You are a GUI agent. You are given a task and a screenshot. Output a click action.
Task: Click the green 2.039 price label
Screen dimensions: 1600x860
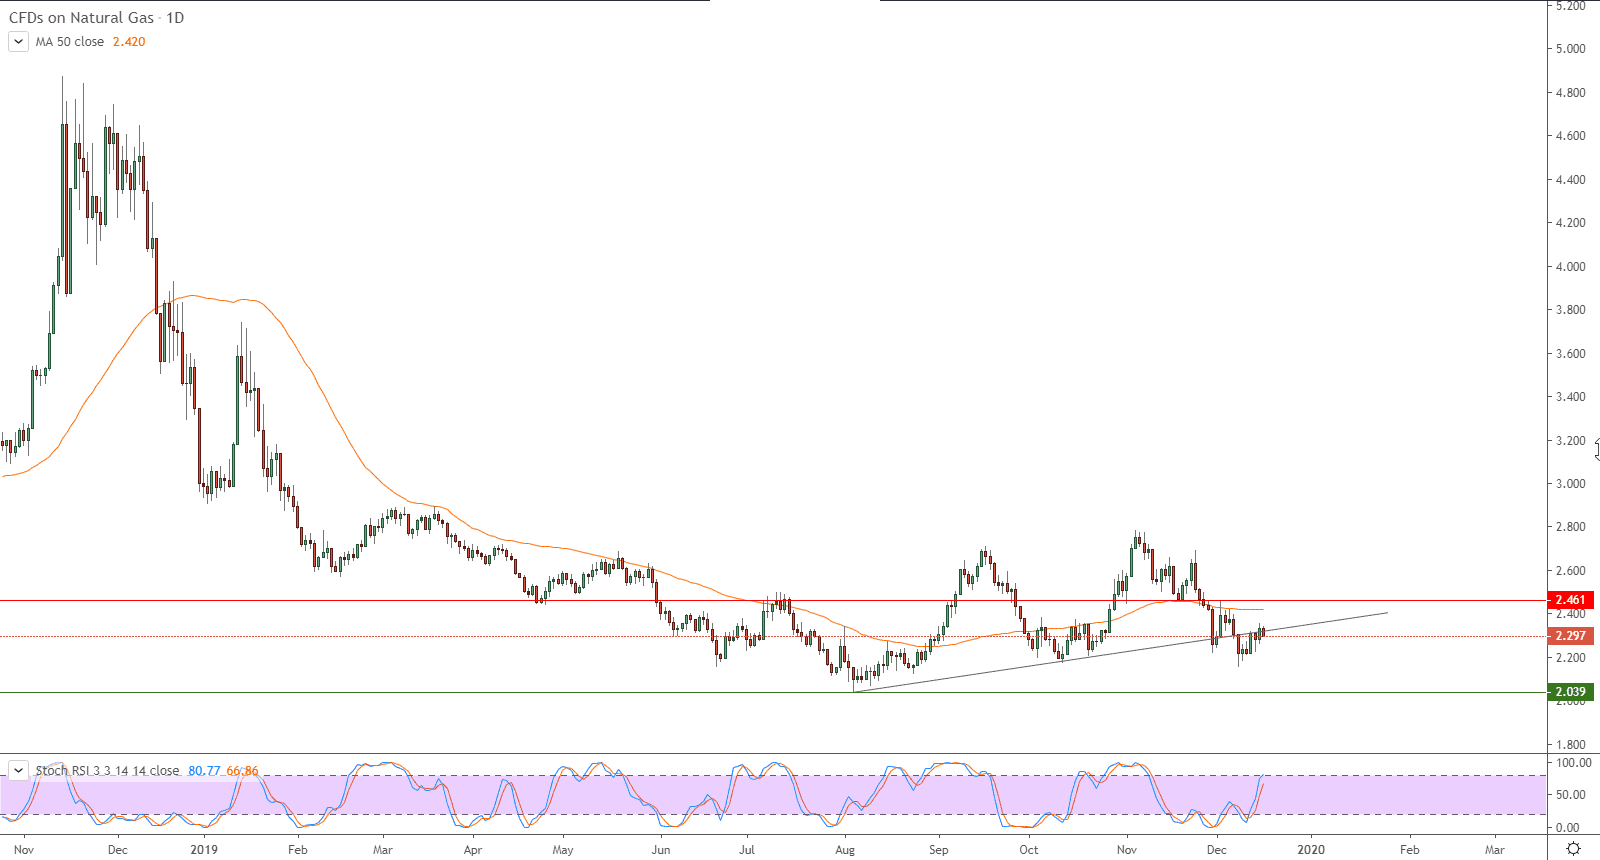[1570, 692]
